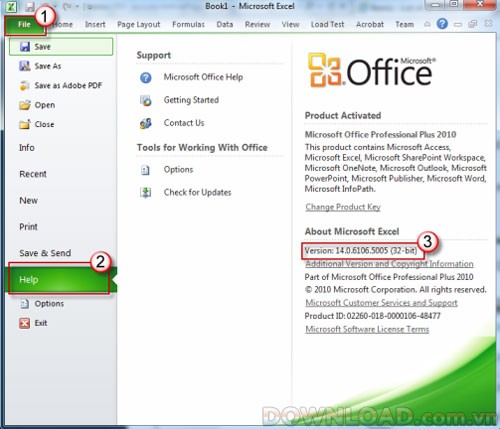Click the Save As icon
This screenshot has height=429, width=500.
pos(25,66)
